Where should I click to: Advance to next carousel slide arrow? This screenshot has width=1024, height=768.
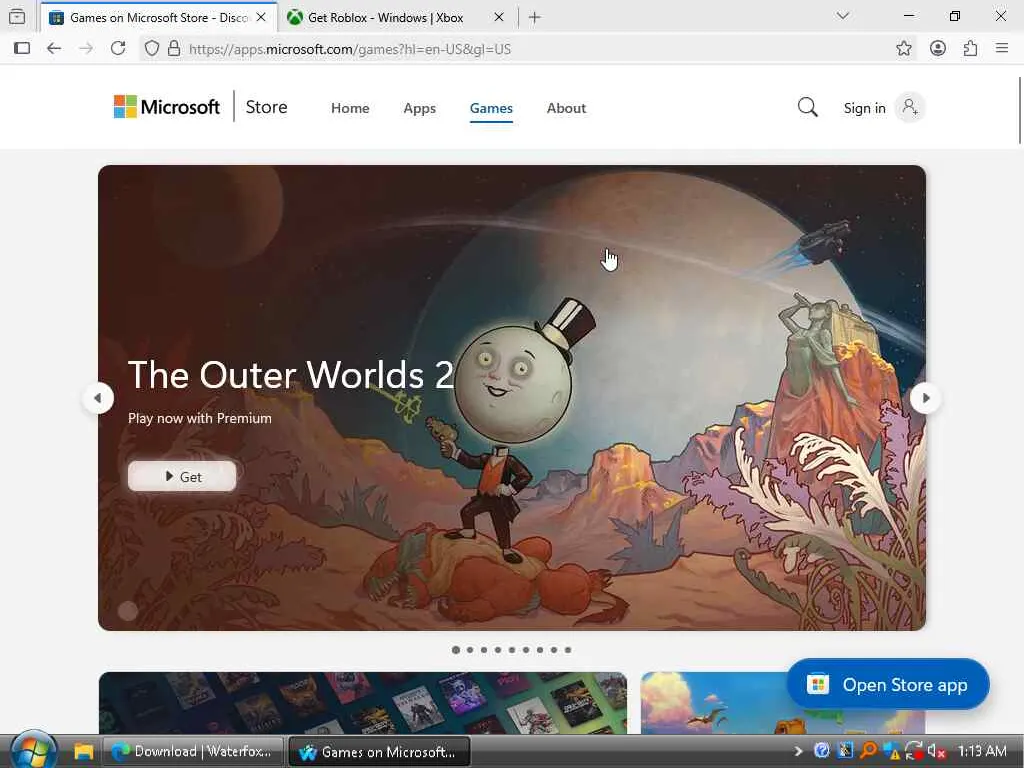(925, 398)
